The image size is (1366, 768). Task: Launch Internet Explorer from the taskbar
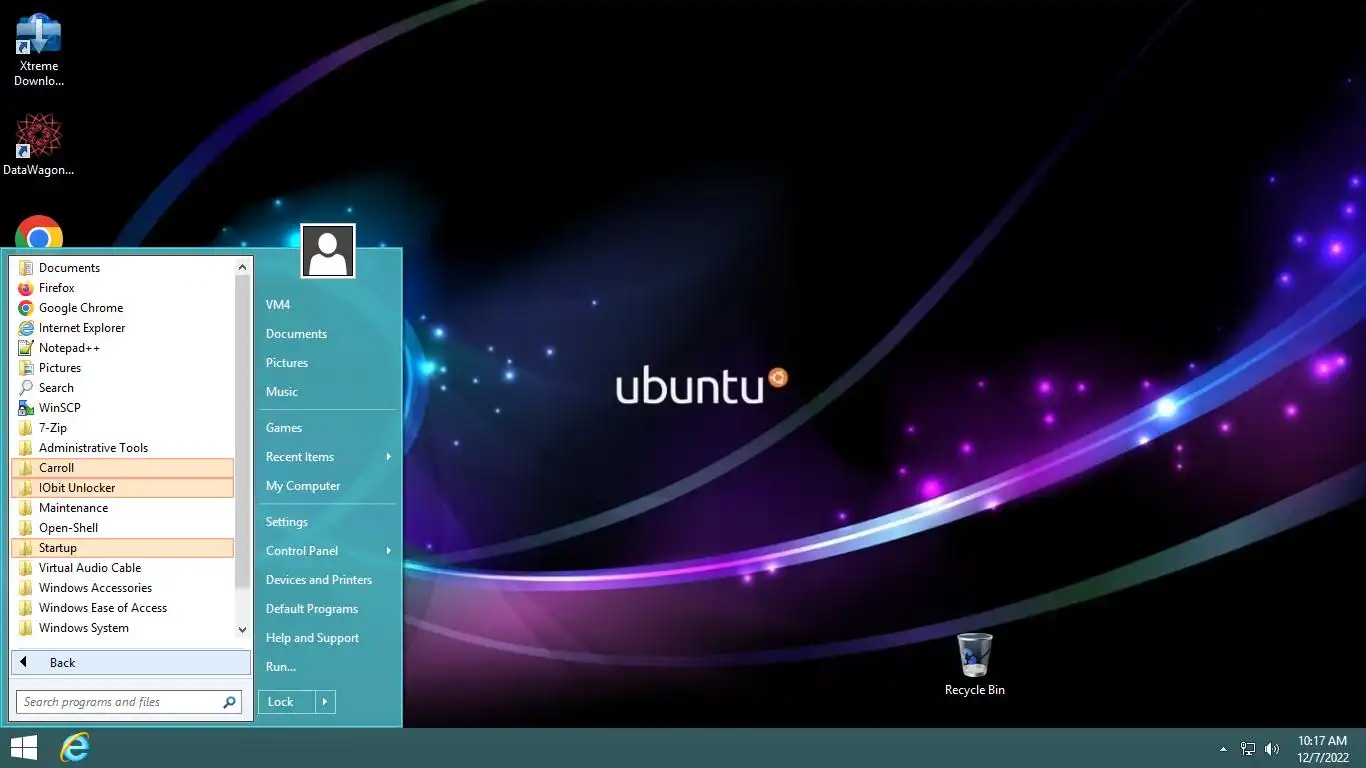point(75,747)
